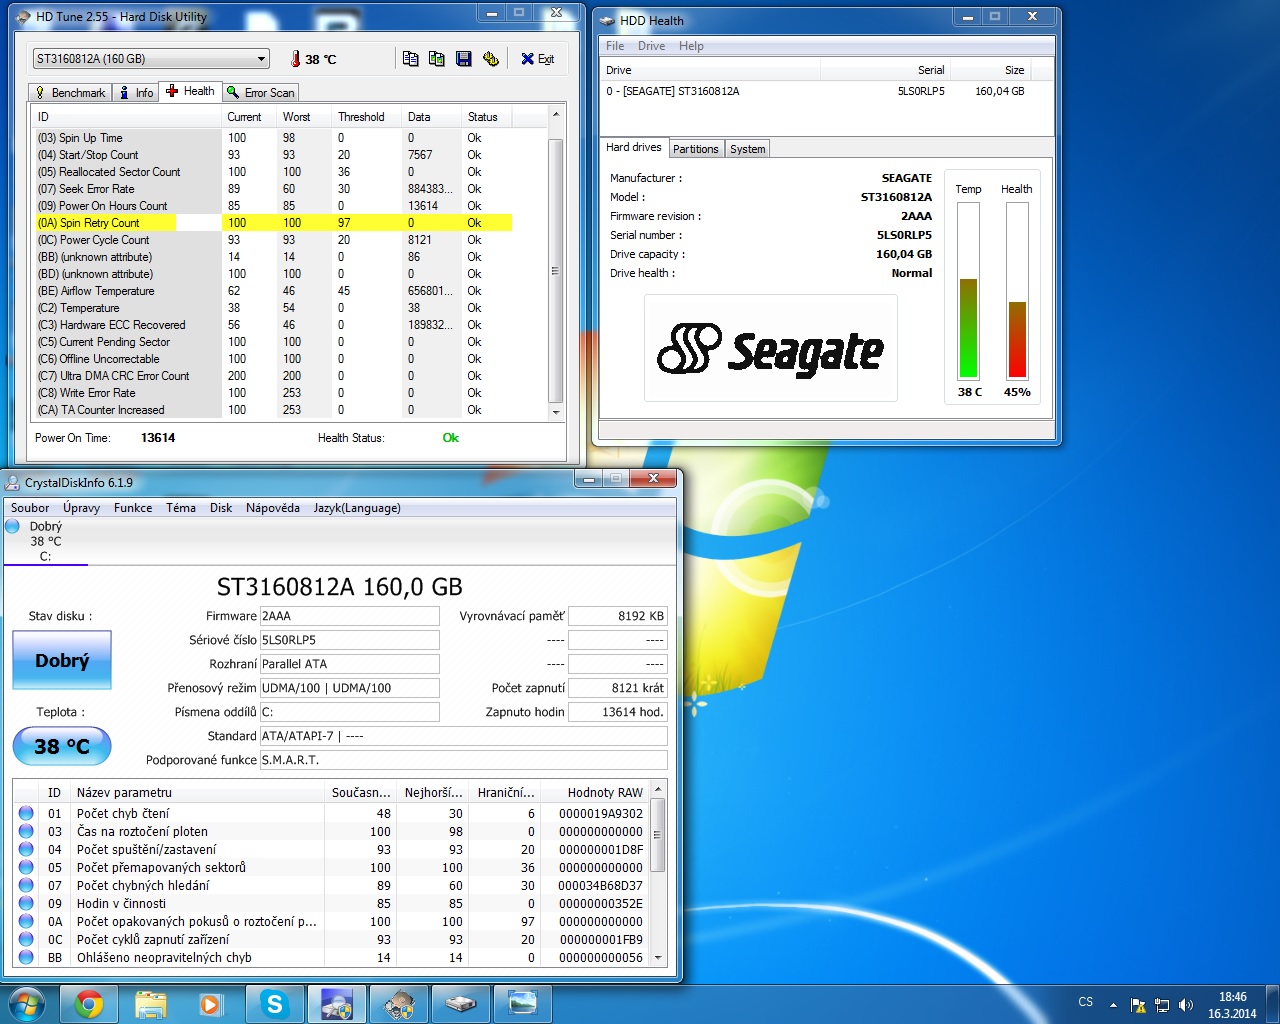Switch to the Error Scan tab
This screenshot has width=1280, height=1024.
point(261,92)
